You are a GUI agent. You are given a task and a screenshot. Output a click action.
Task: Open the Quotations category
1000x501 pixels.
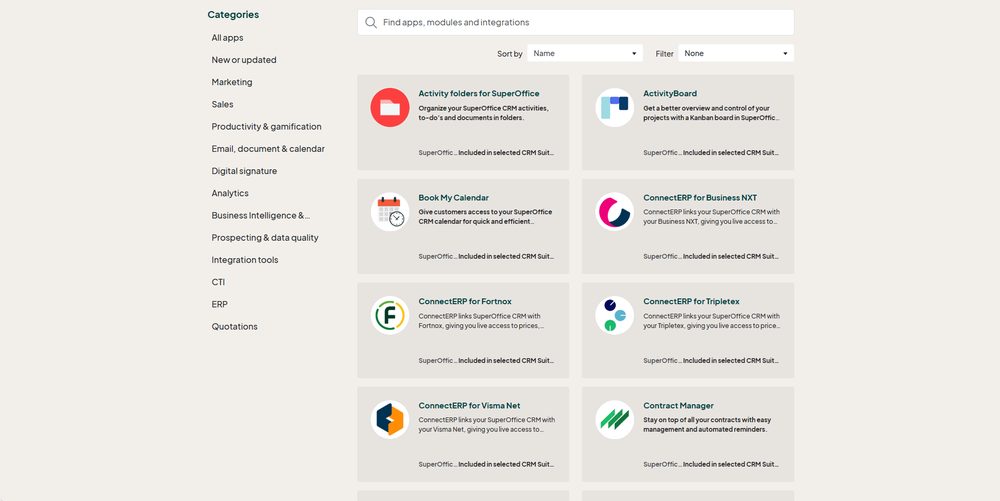pos(235,326)
